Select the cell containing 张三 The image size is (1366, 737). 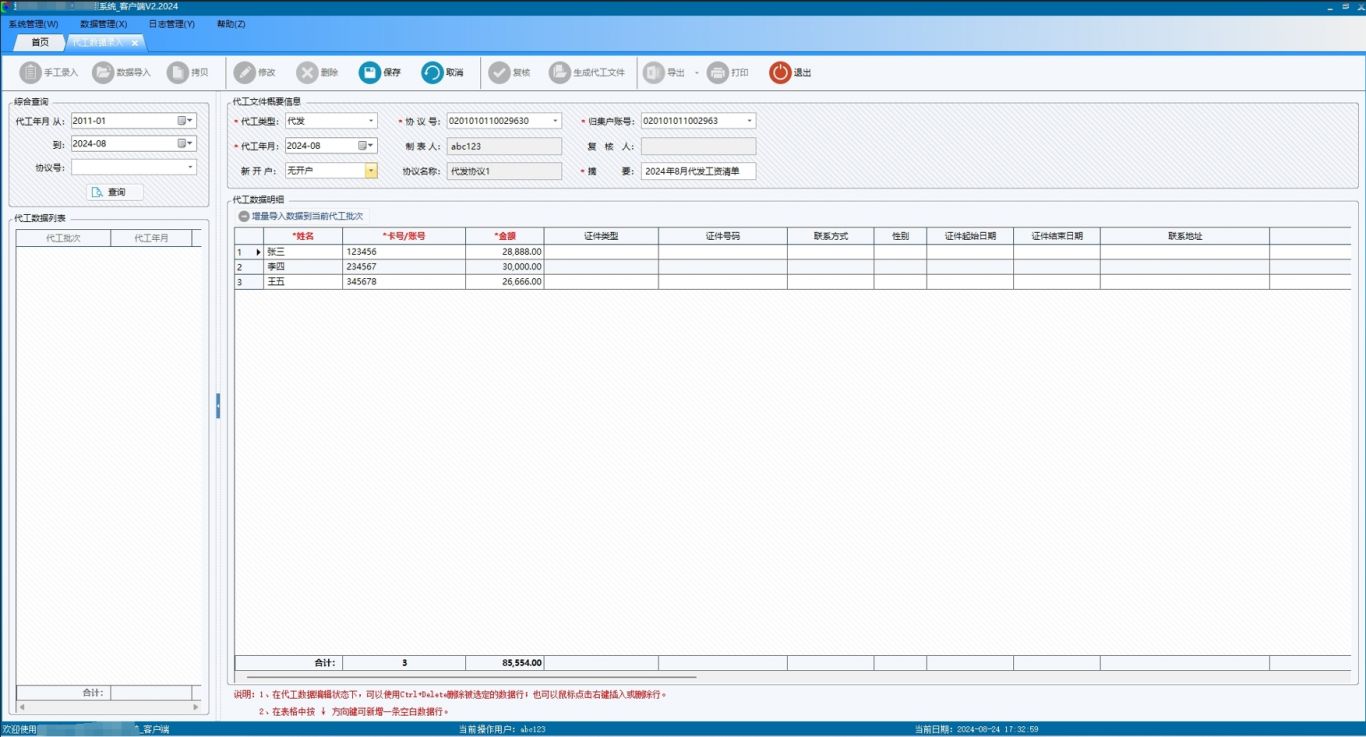[303, 252]
